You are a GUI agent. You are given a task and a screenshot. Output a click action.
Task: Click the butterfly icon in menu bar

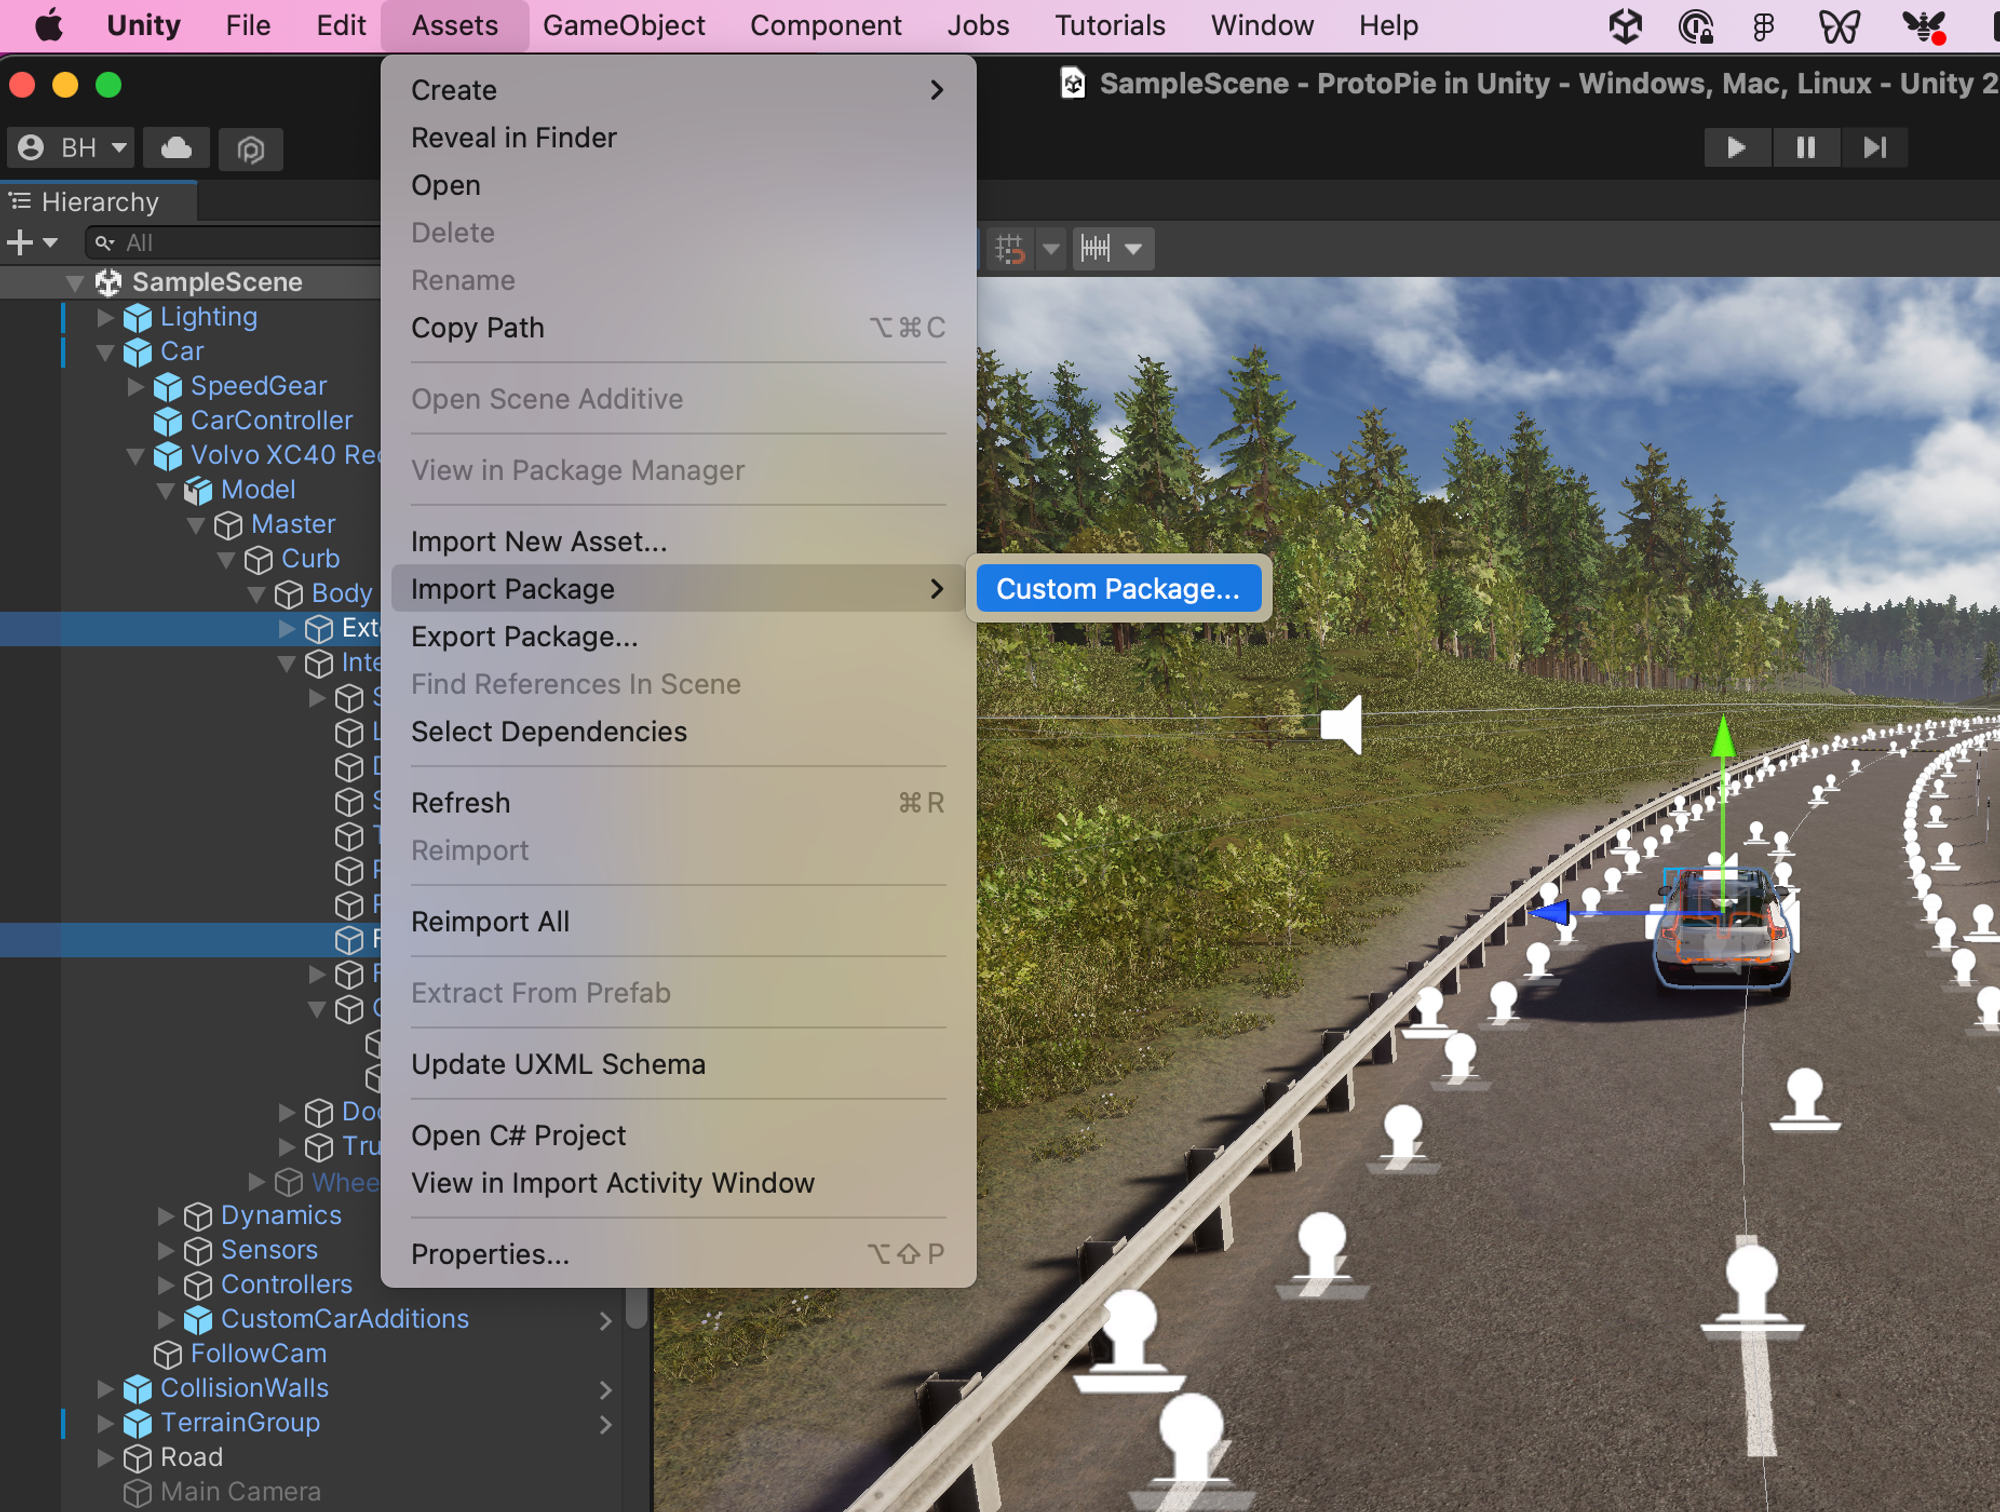[1838, 26]
